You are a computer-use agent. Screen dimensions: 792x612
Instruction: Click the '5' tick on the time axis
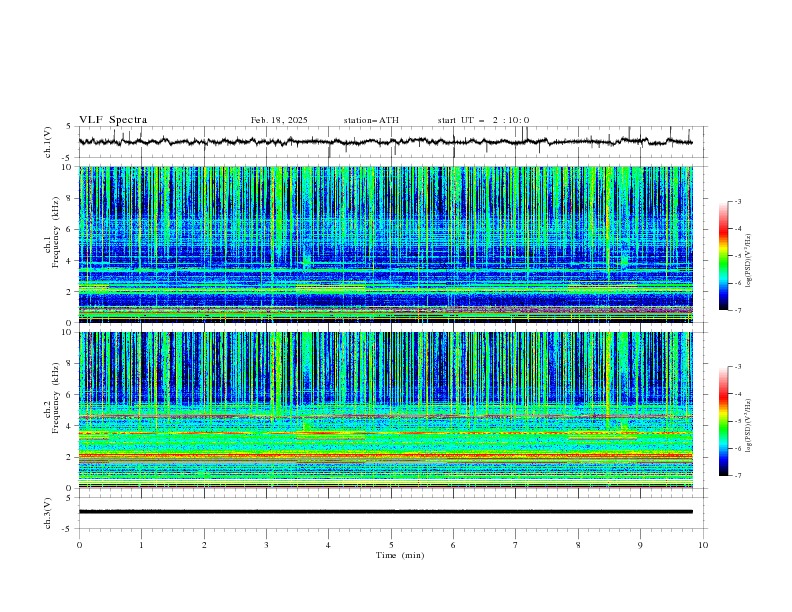[x=391, y=545]
